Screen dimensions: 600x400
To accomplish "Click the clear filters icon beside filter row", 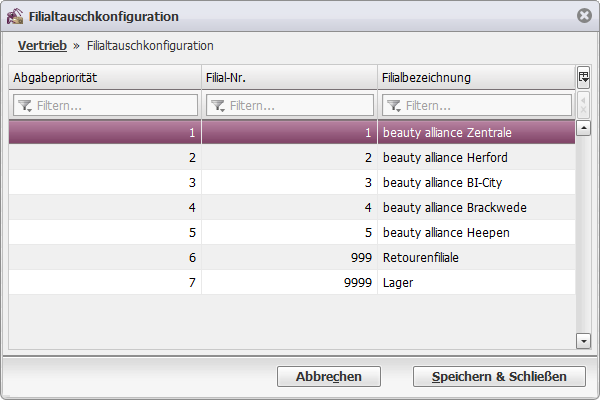I will (x=584, y=105).
